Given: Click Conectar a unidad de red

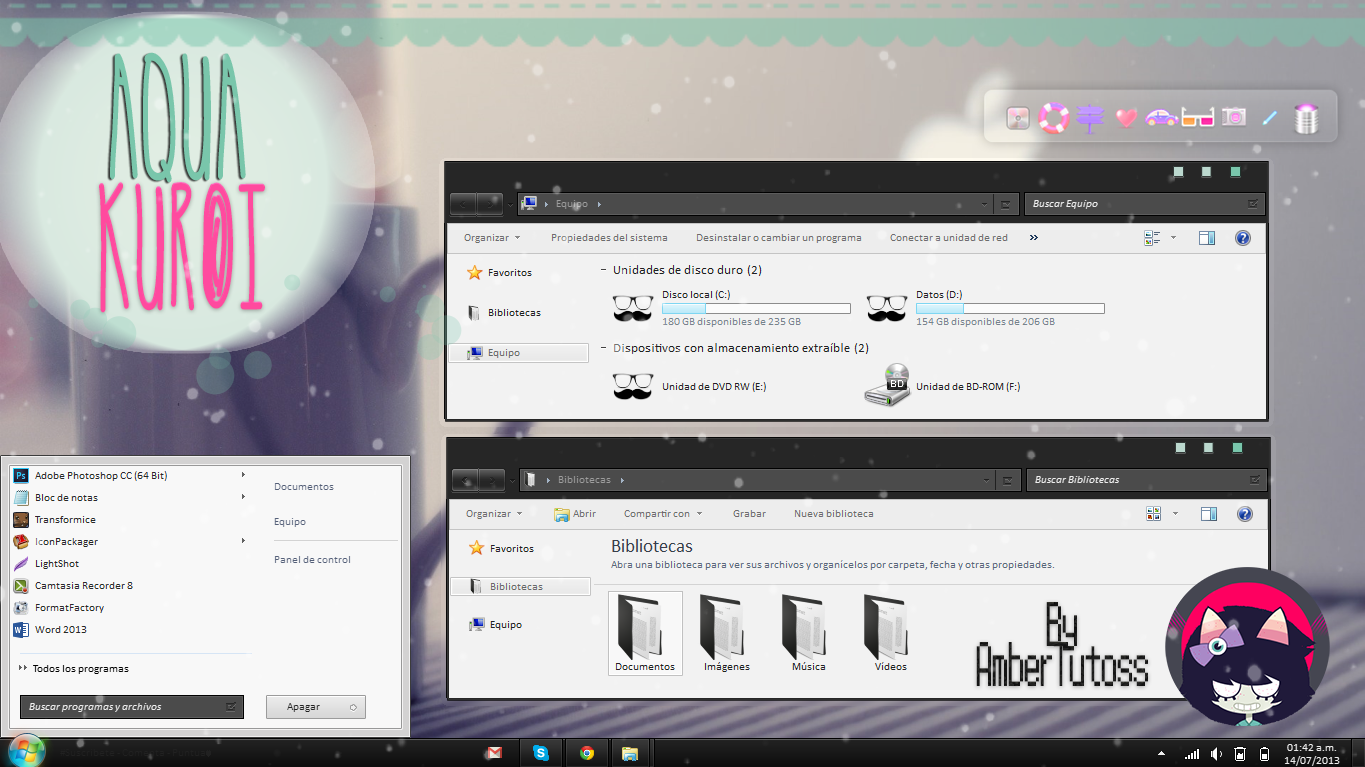Looking at the screenshot, I should [x=949, y=238].
